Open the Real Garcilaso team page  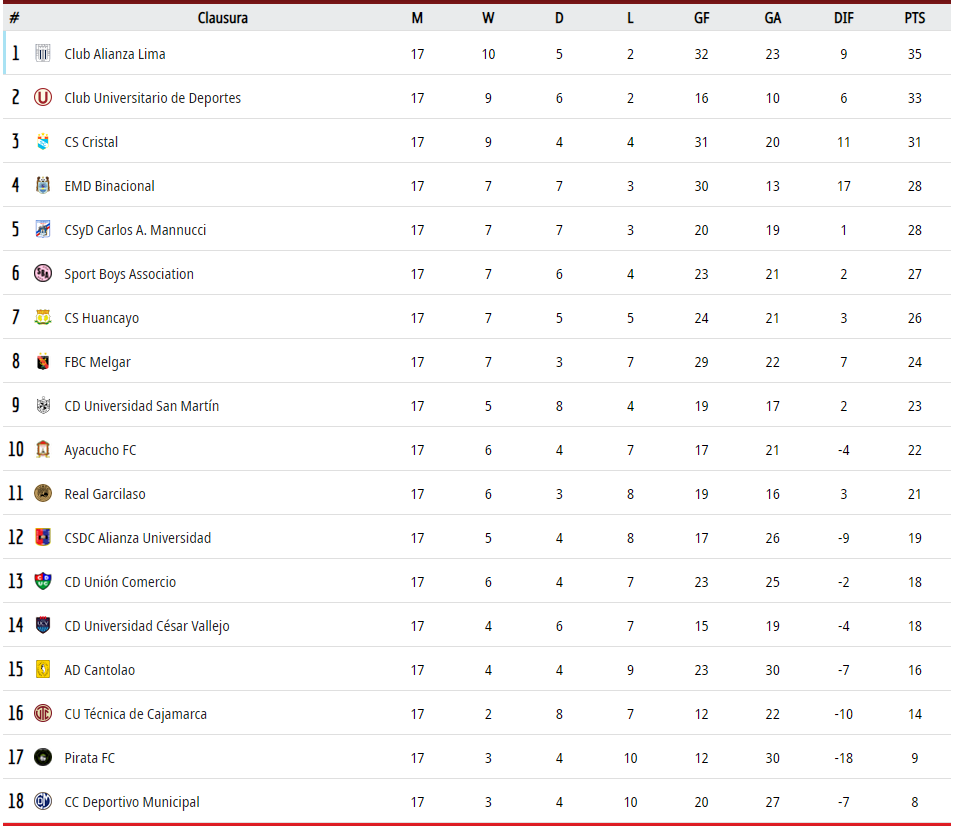tap(105, 494)
